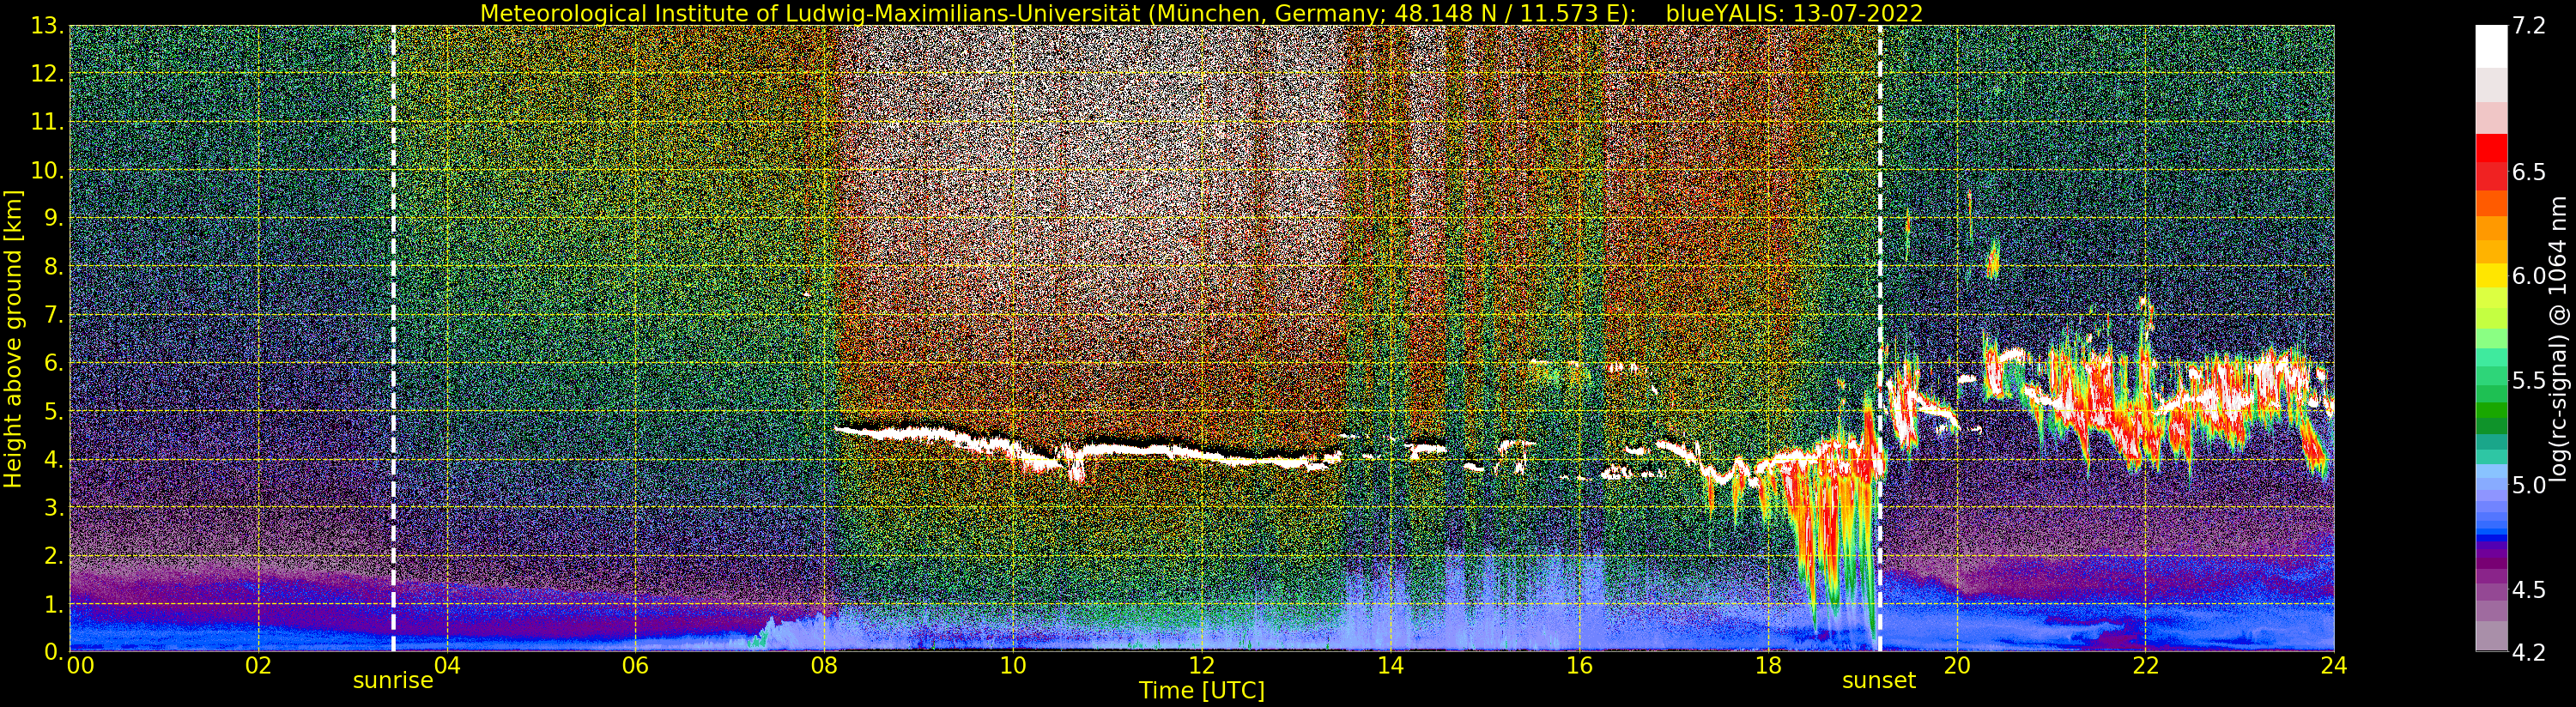Click the height tick label '8.'
Image resolution: width=2576 pixels, height=707 pixels.
(52, 266)
